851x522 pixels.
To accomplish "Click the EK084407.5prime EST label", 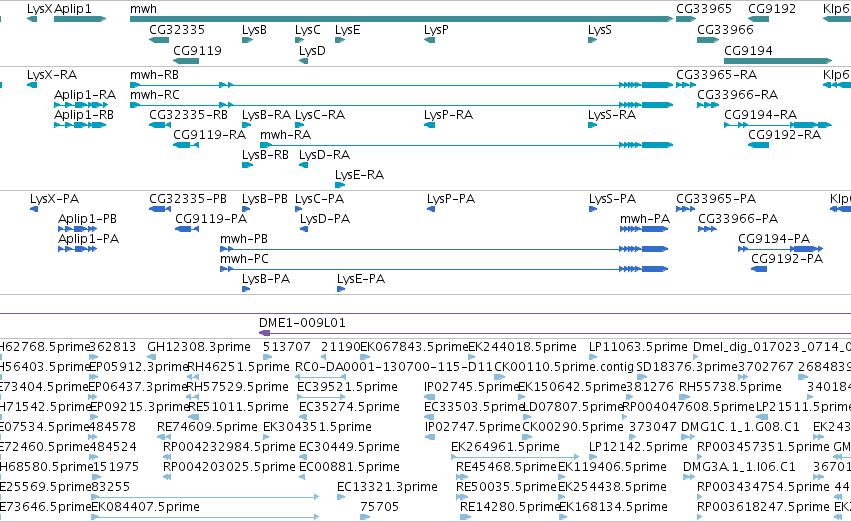I will pos(145,507).
